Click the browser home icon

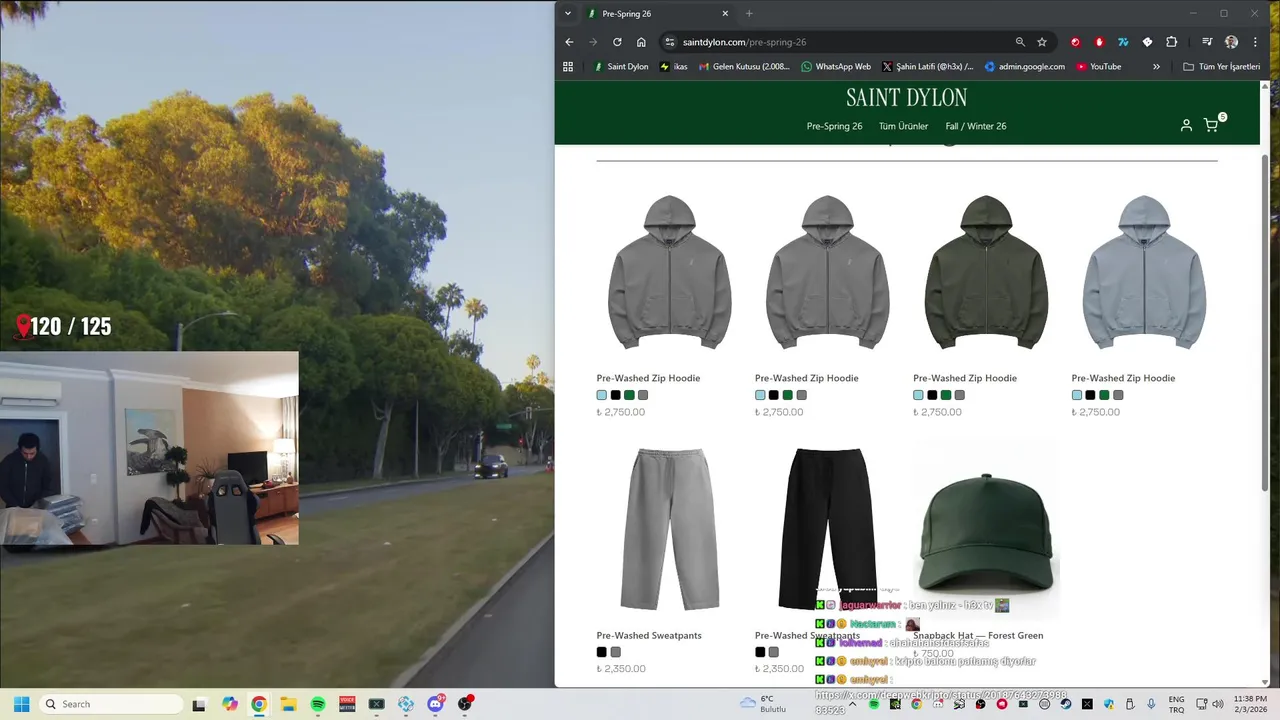tap(641, 42)
